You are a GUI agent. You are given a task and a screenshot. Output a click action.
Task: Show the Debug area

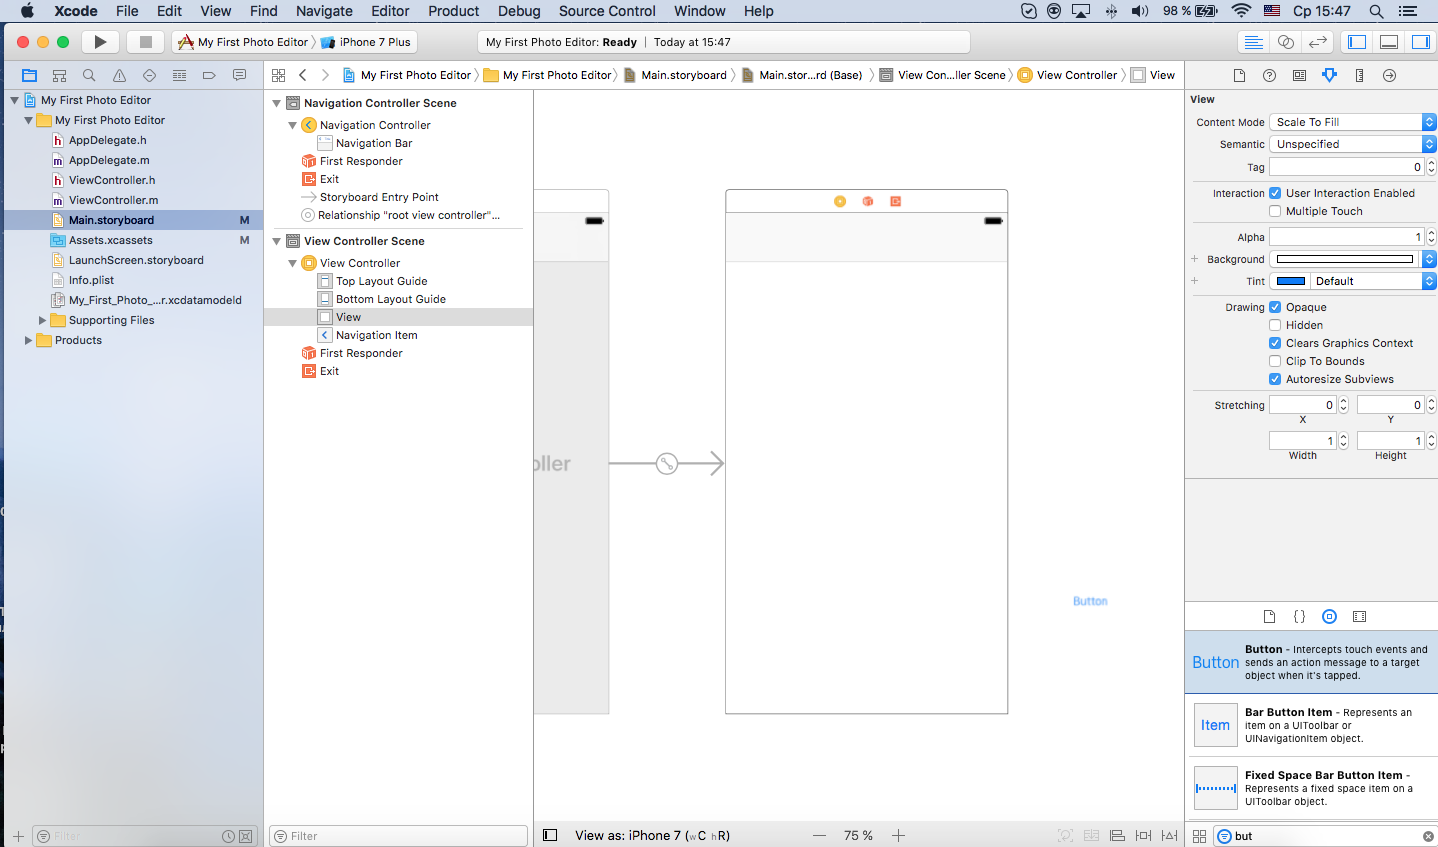click(x=1389, y=42)
